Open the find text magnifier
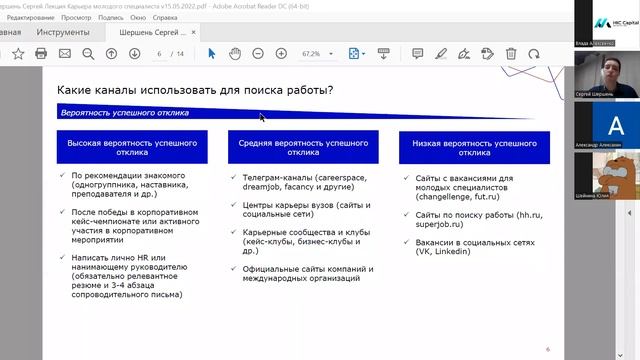640x360 pixels. pos(88,53)
